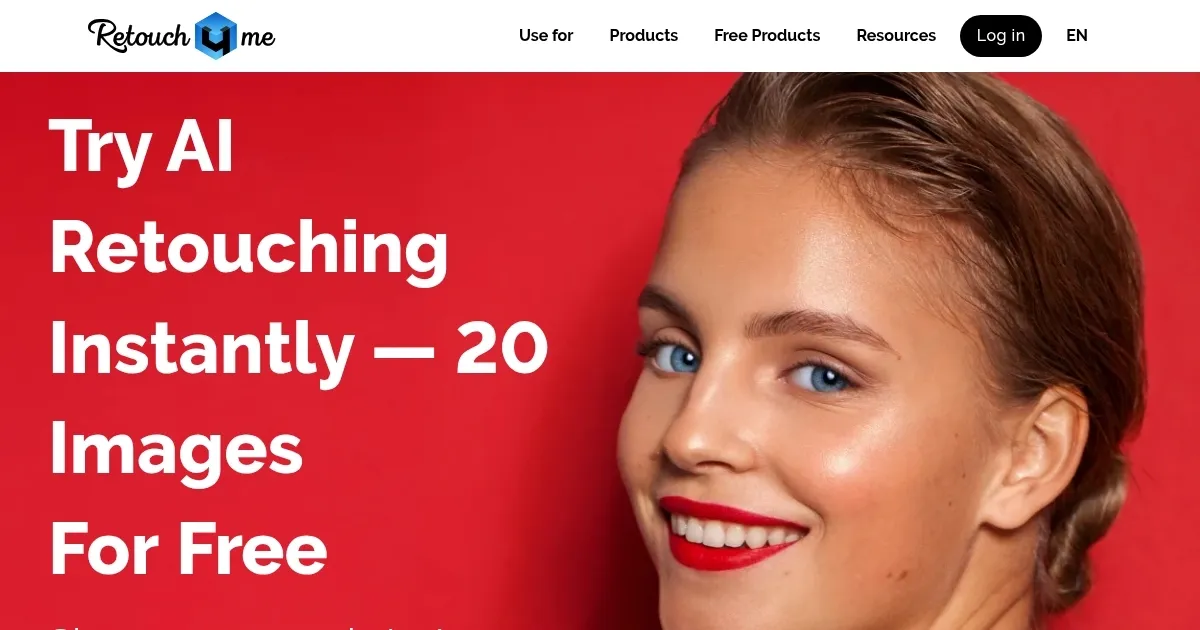Open the Use for menu
This screenshot has height=630, width=1200.
tap(546, 36)
